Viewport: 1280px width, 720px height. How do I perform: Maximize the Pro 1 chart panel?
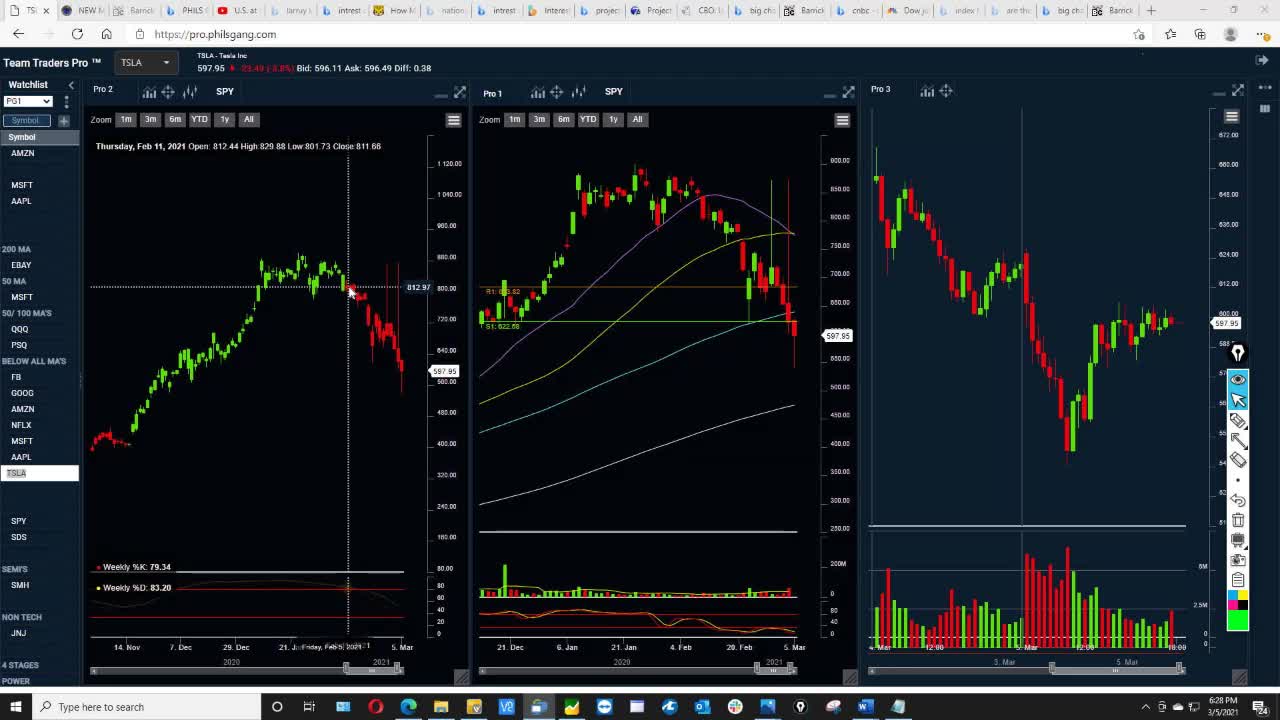pos(849,92)
